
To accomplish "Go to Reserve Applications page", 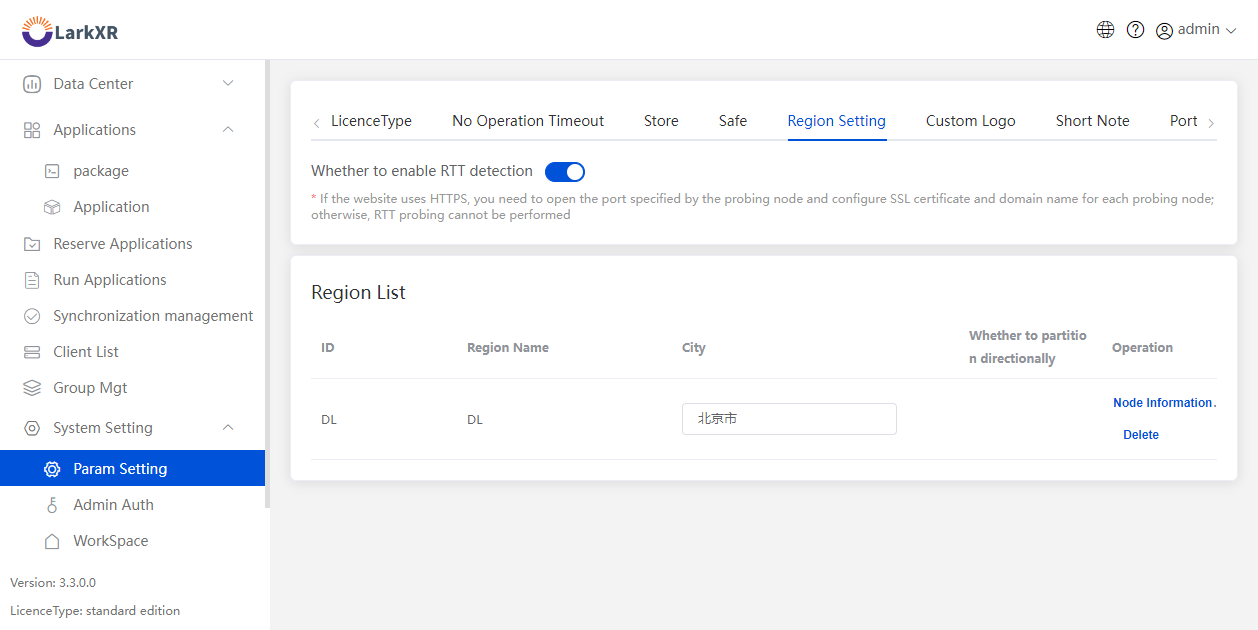I will (123, 244).
